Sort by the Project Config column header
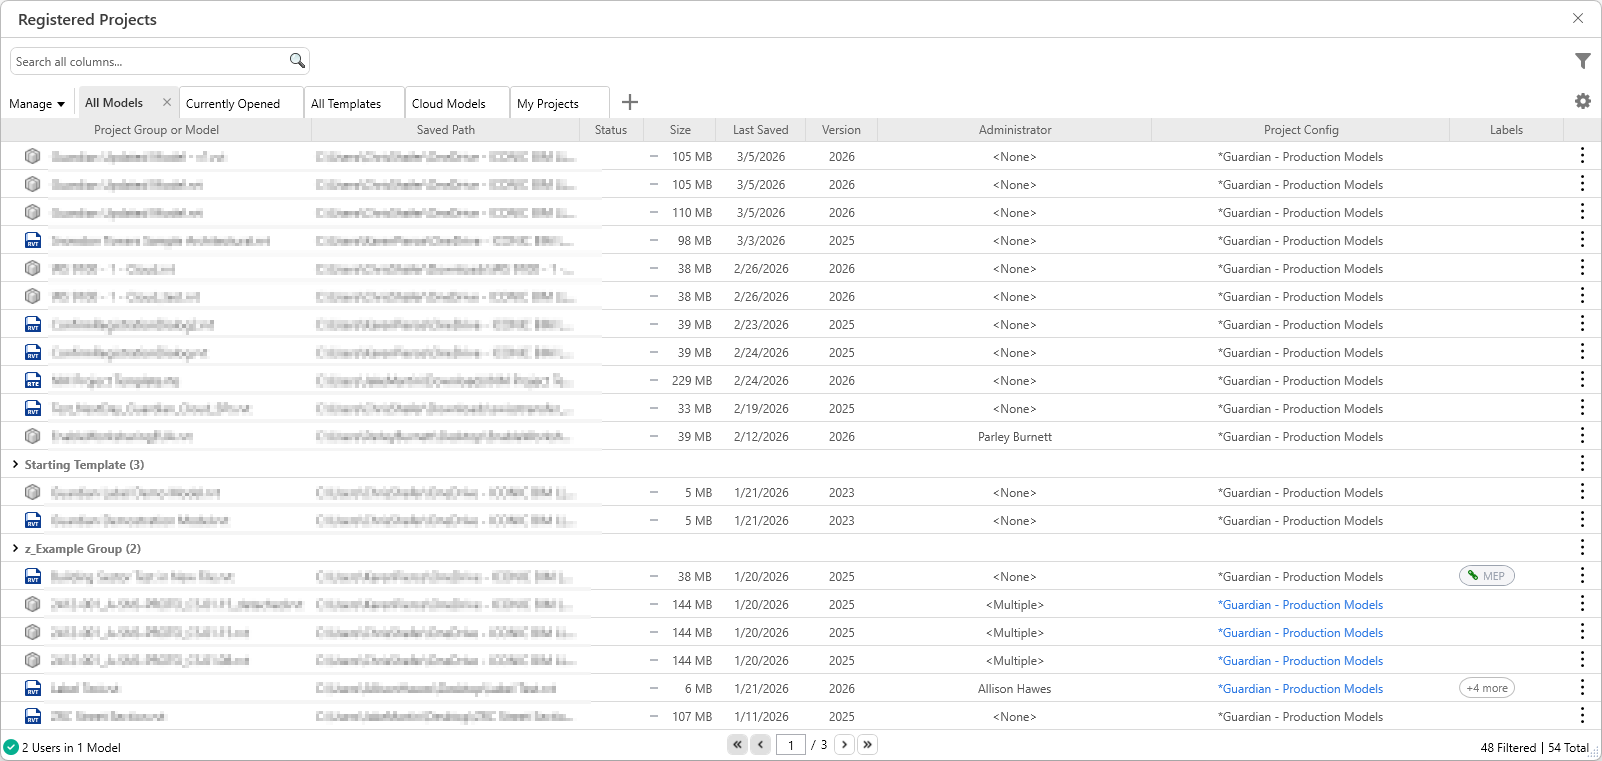 tap(1301, 130)
